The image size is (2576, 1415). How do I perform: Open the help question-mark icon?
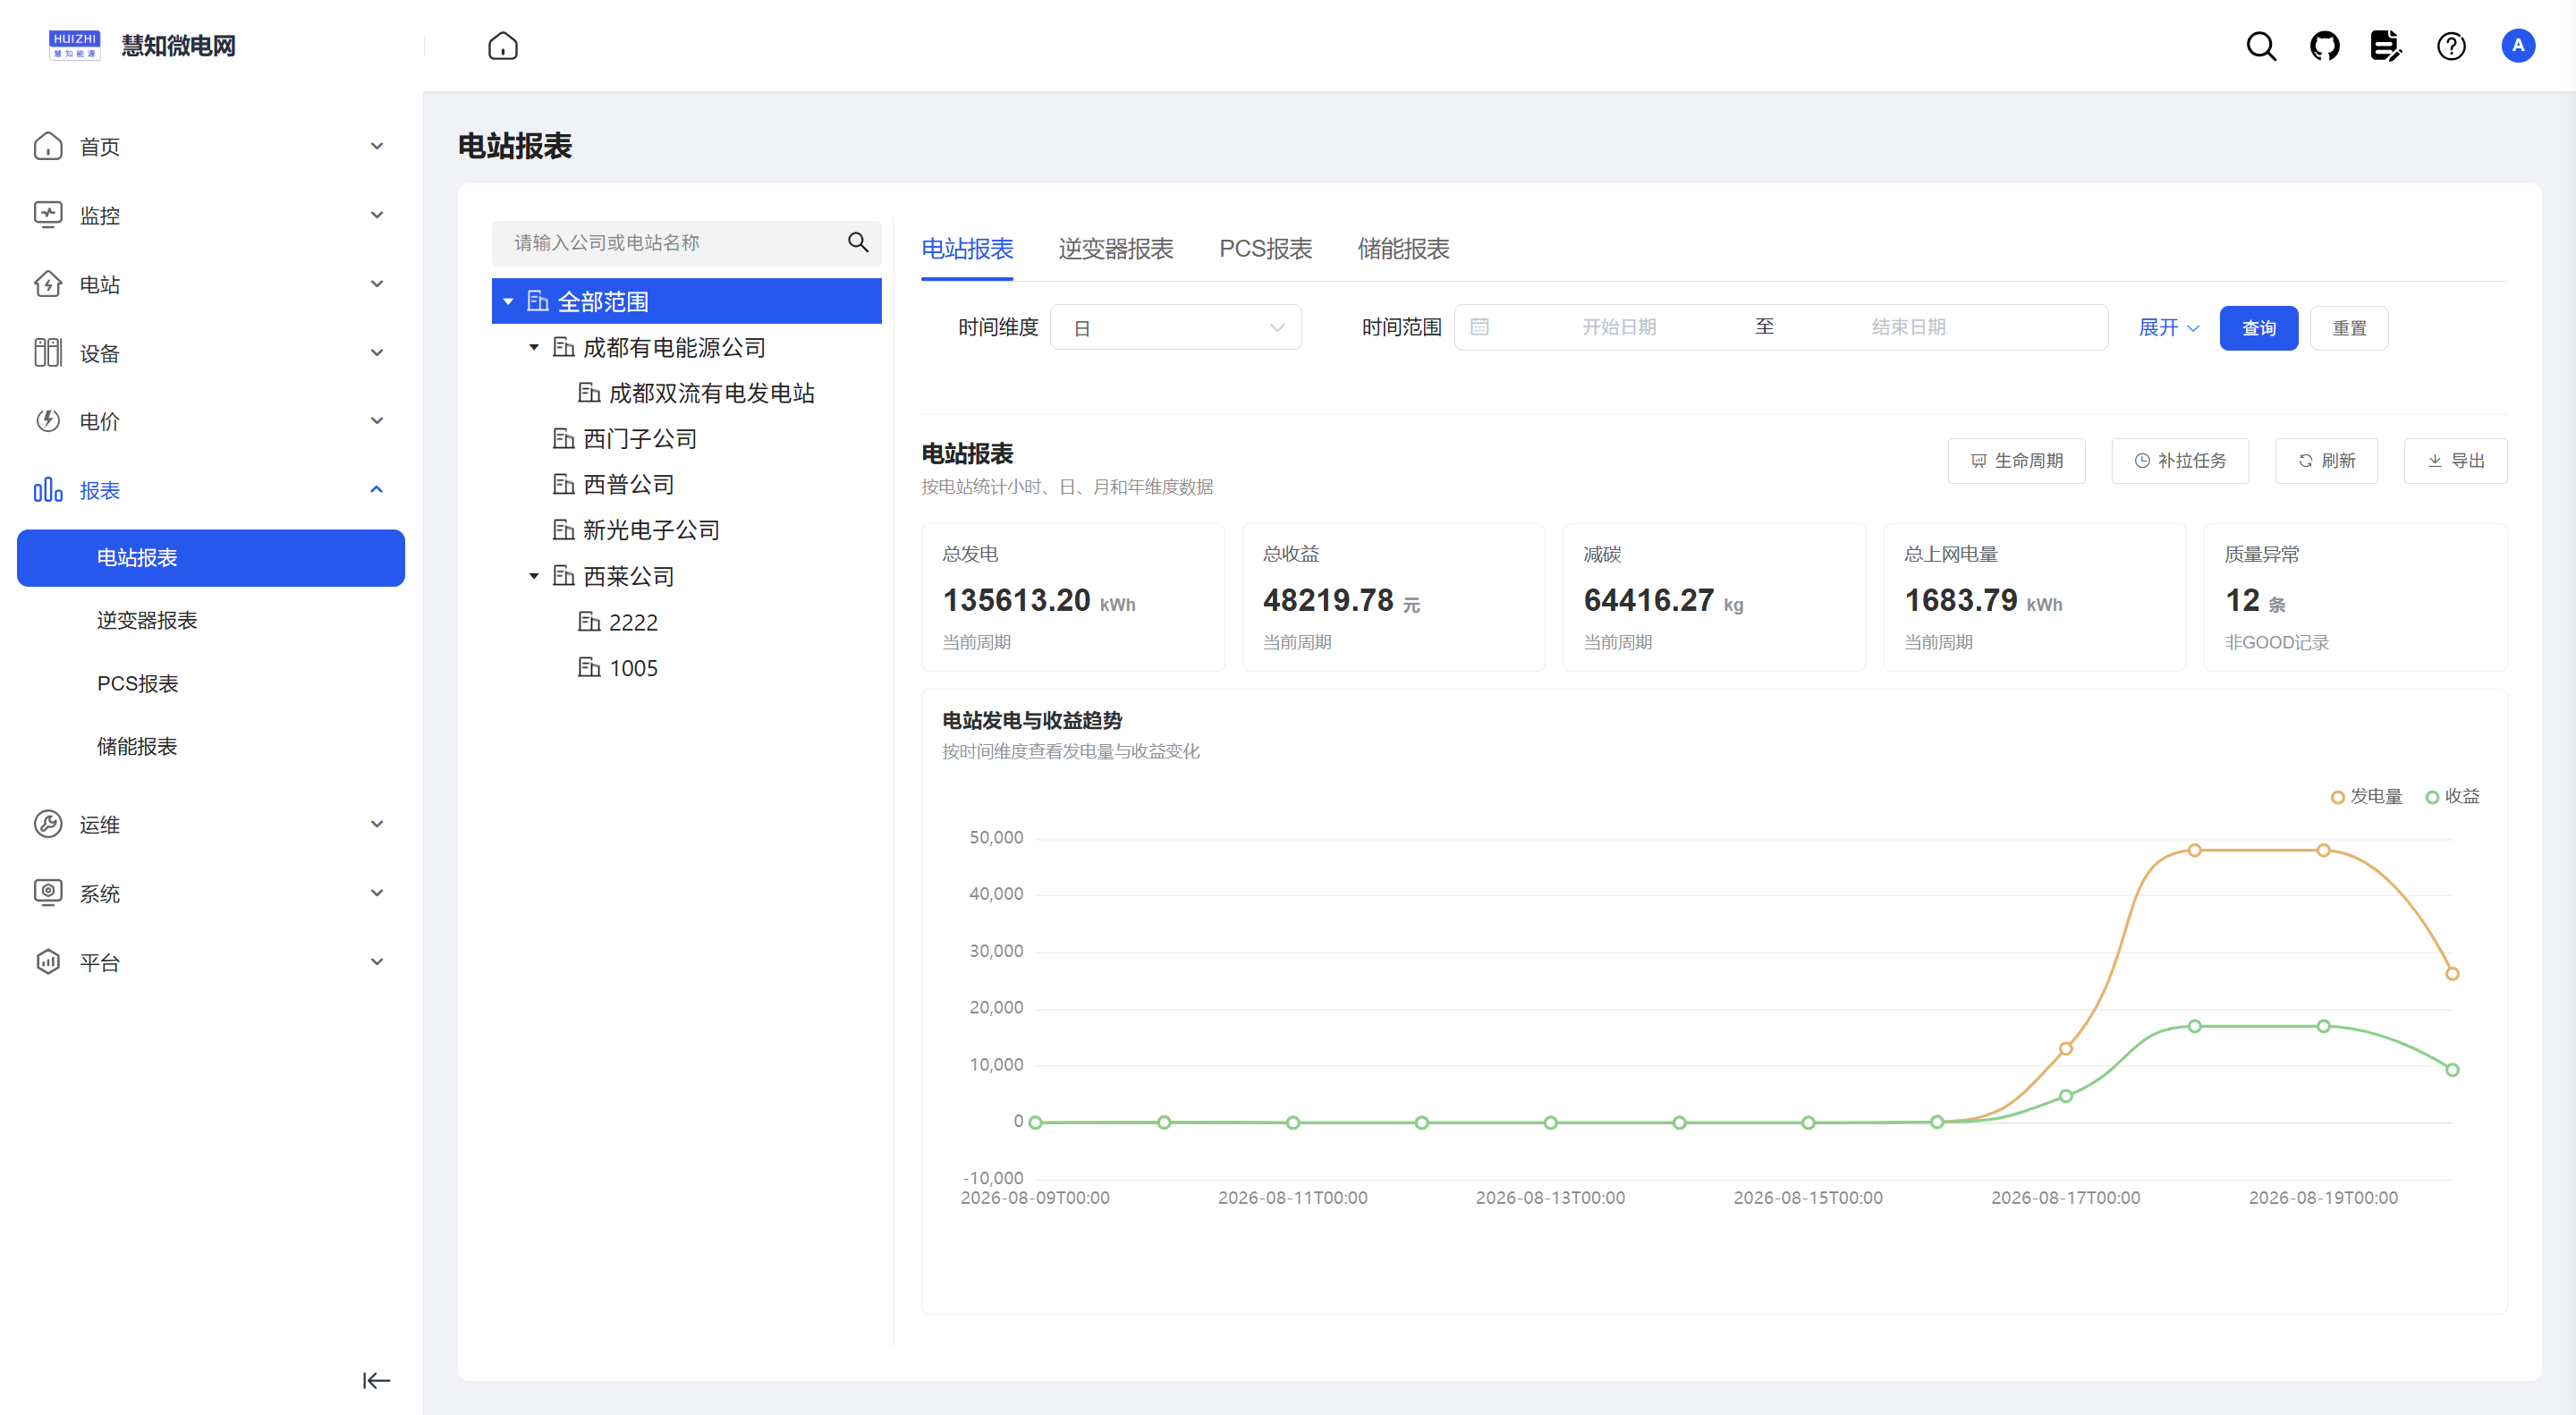click(x=2451, y=46)
